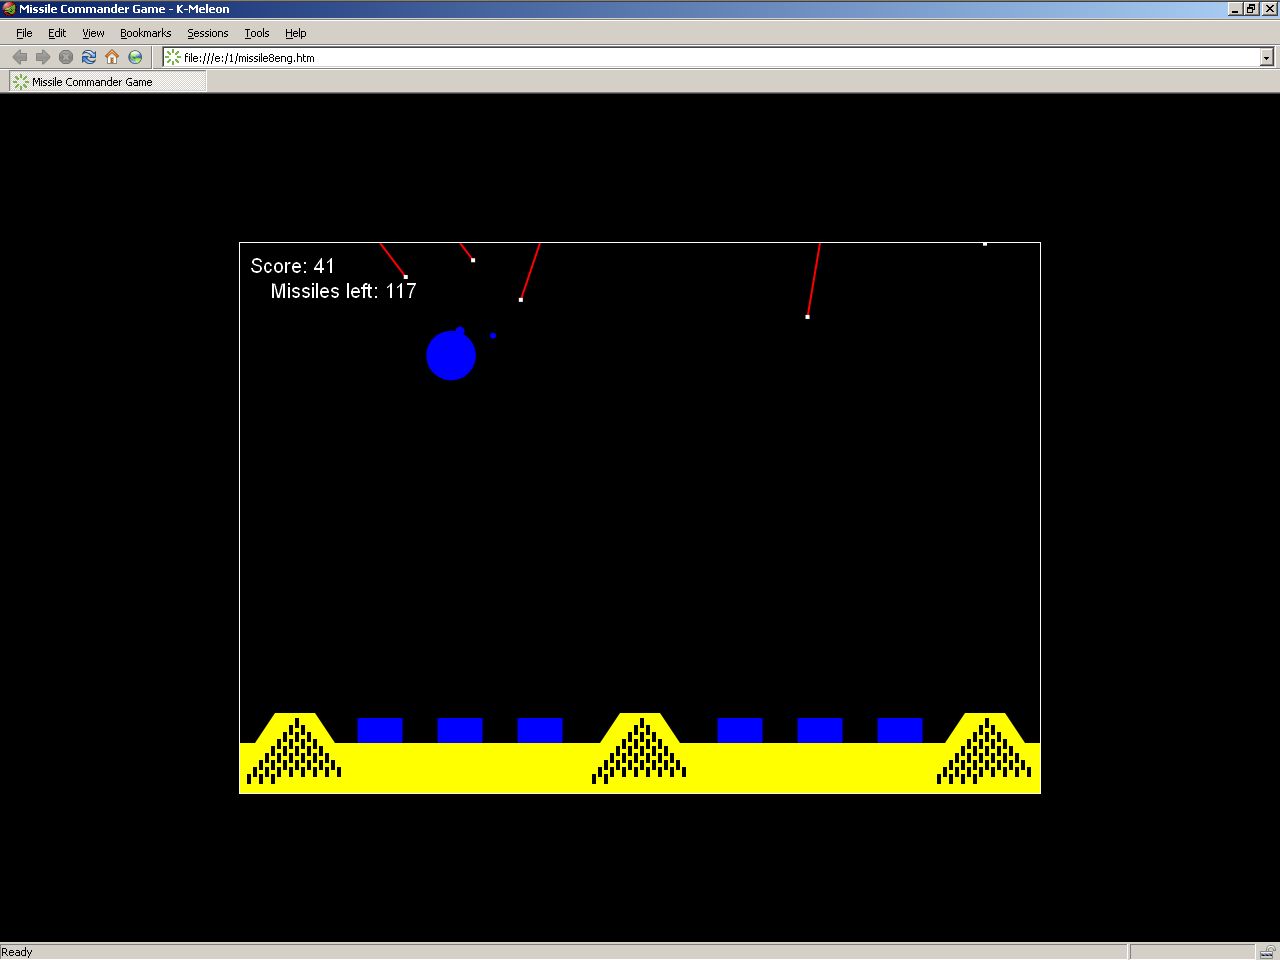
Task: Click the open padlock security icon
Action: point(1267,951)
